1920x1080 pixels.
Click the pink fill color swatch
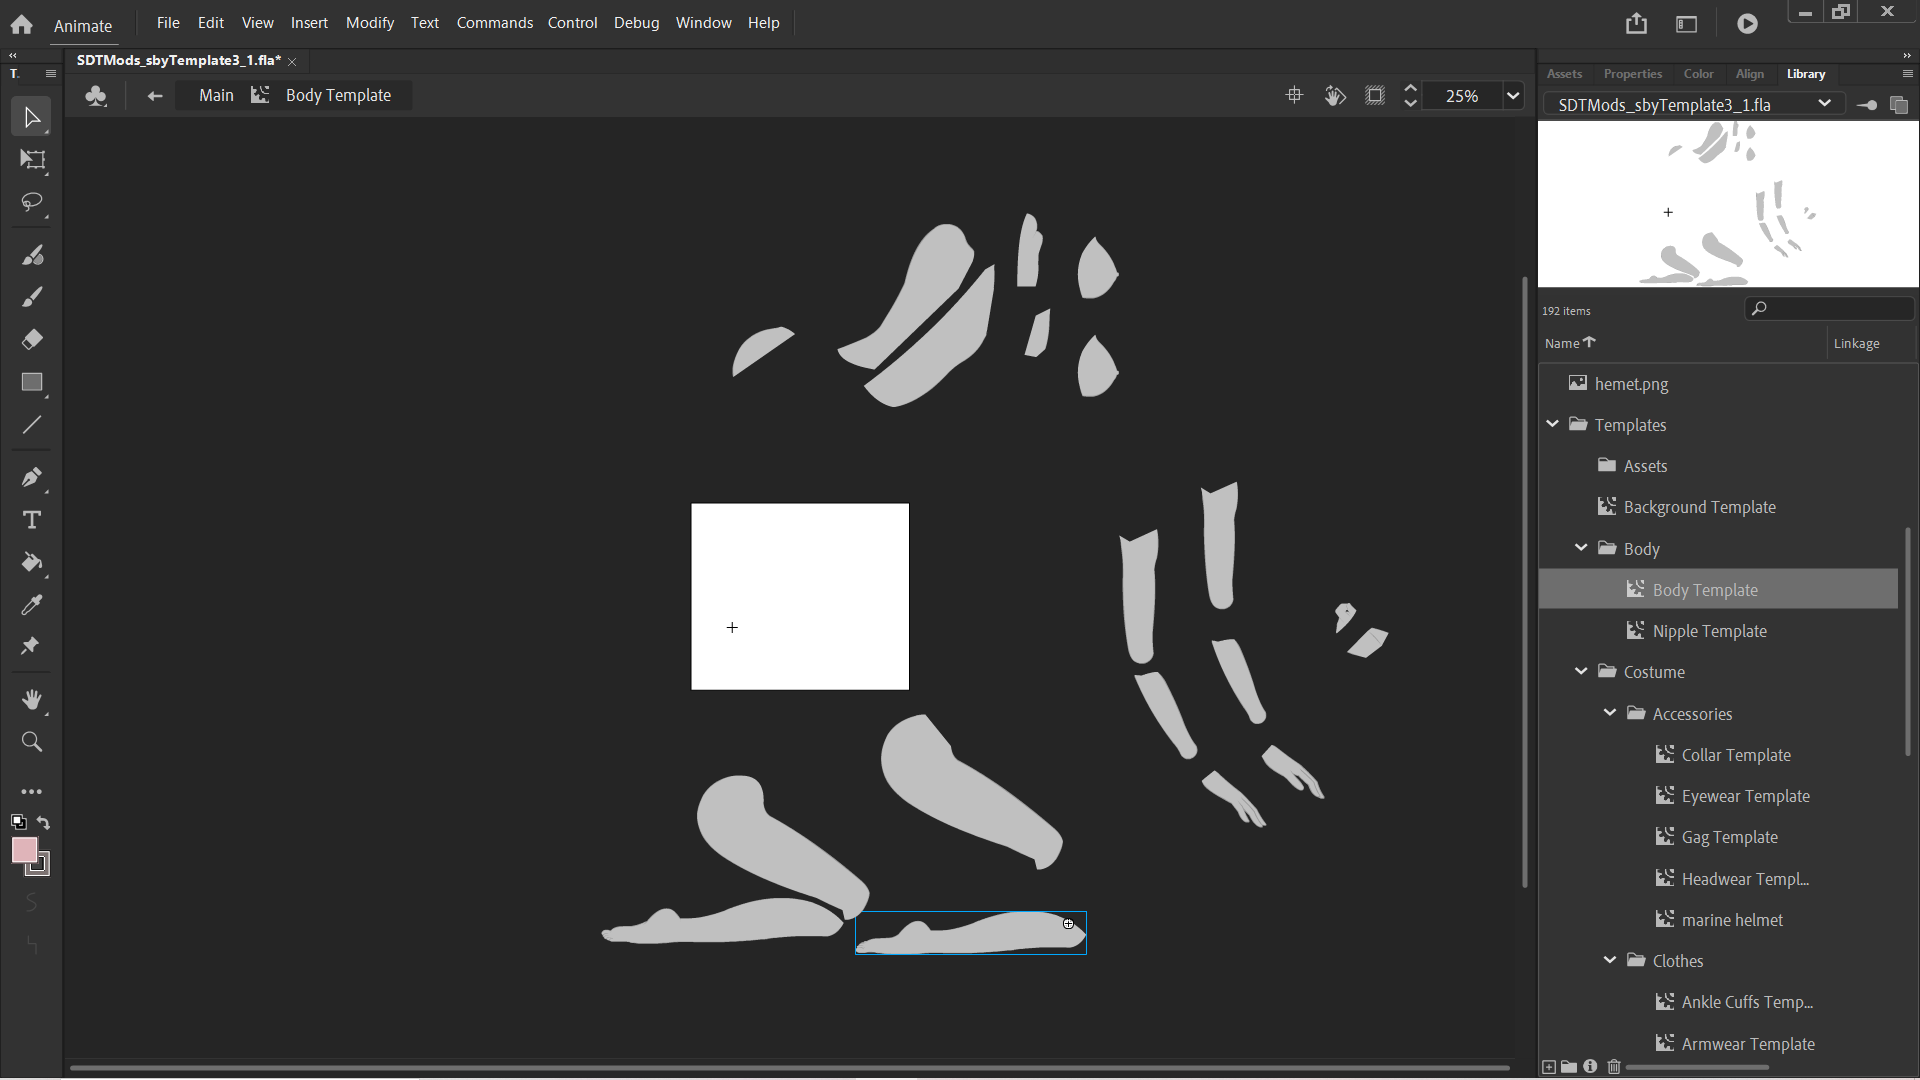click(24, 850)
